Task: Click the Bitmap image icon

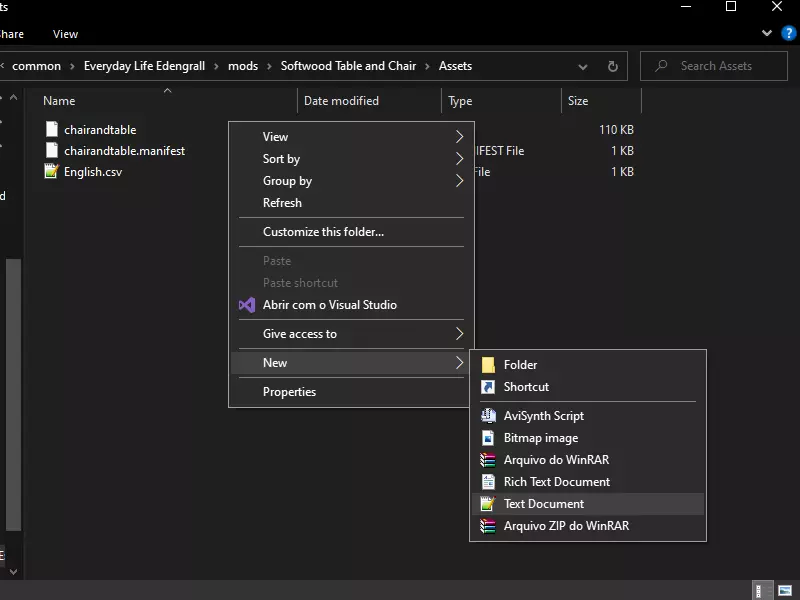Action: coord(488,438)
